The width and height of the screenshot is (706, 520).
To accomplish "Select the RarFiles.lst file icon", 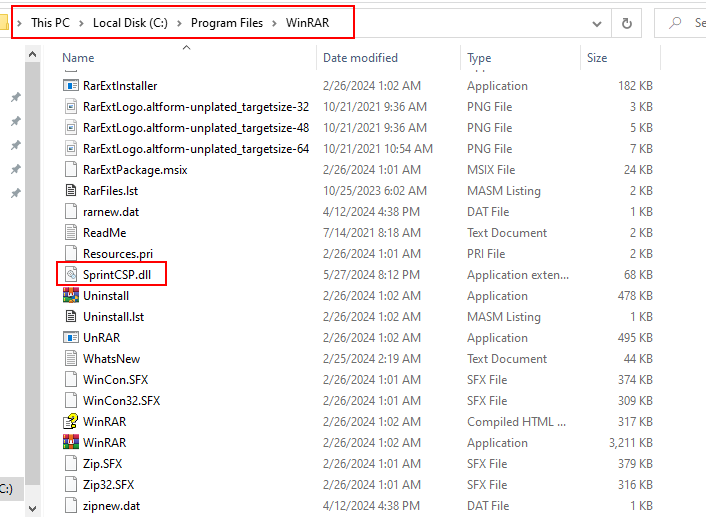I will tap(71, 191).
